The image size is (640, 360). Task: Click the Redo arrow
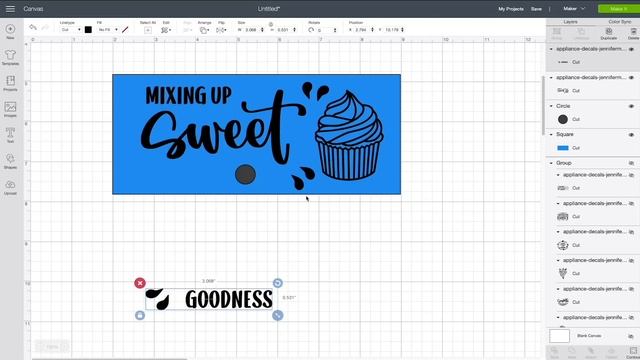(x=45, y=28)
